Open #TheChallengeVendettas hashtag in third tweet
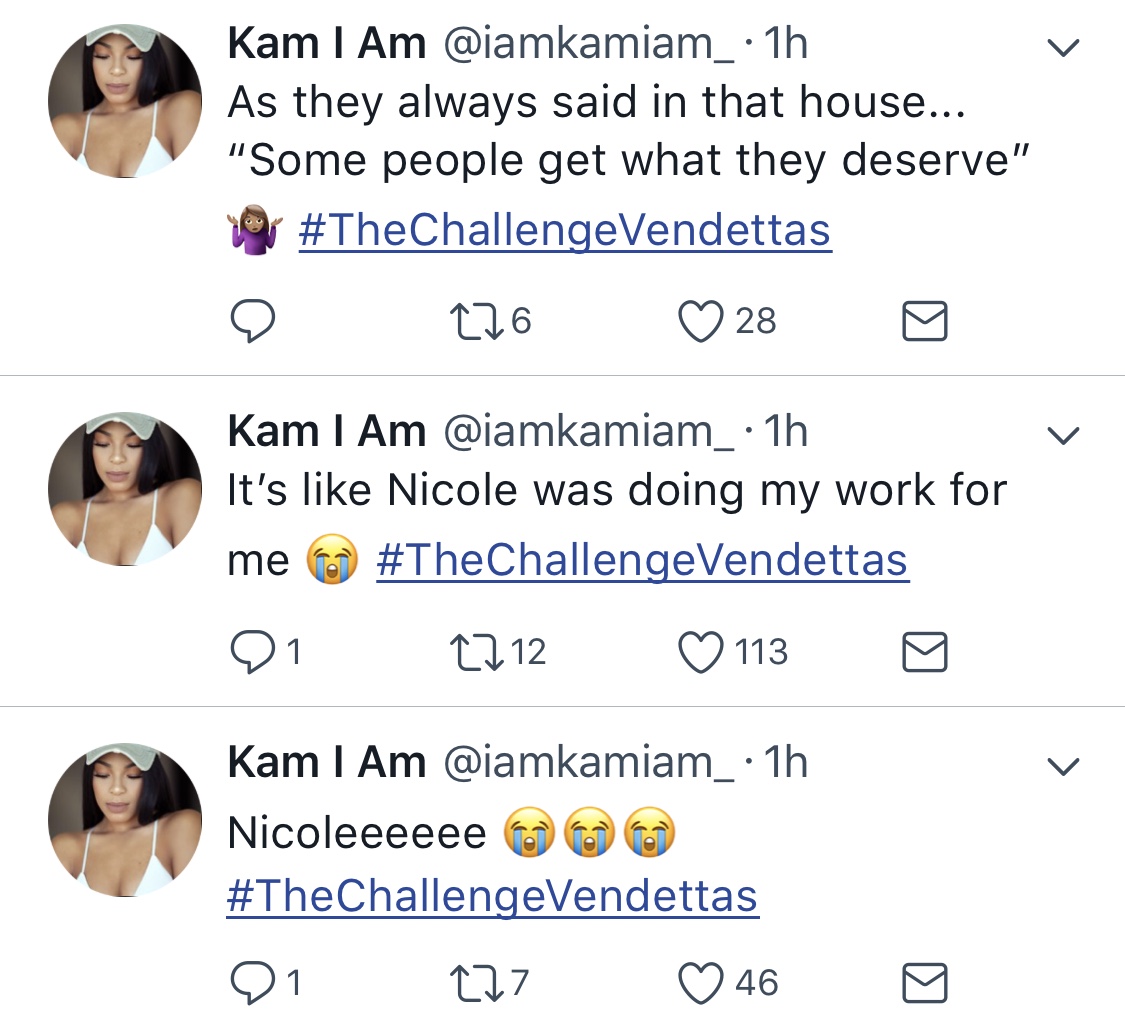The height and width of the screenshot is (1027, 1125). 492,896
